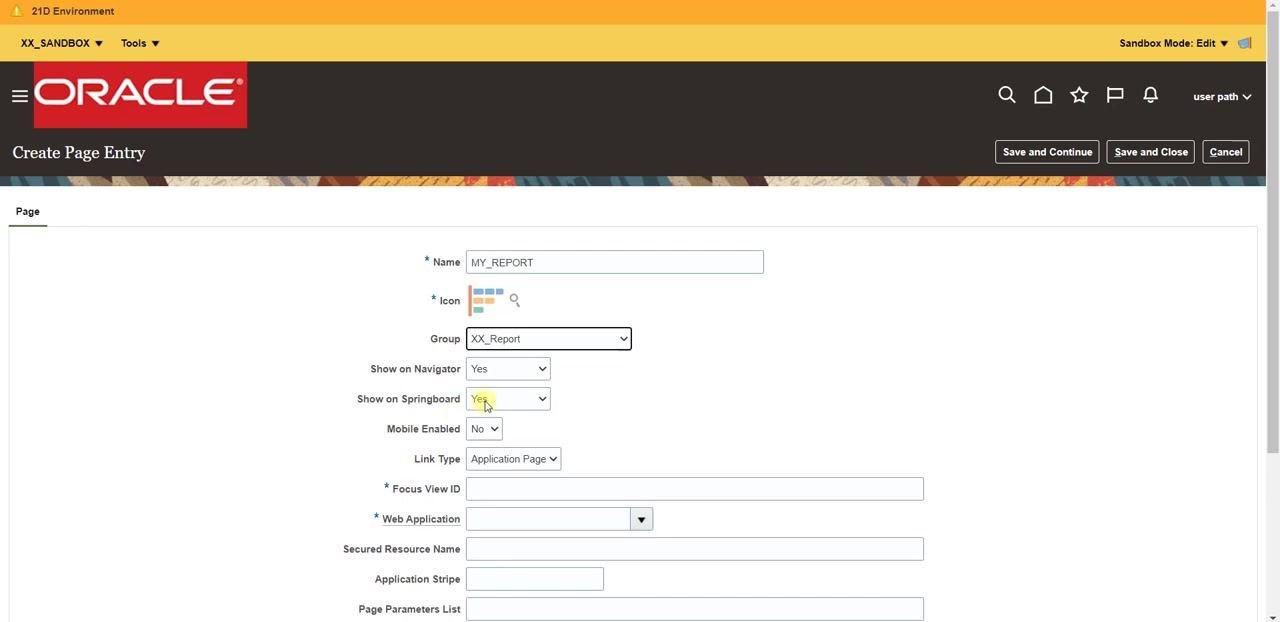The image size is (1280, 622).
Task: Click Save and Continue button
Action: 1047,152
